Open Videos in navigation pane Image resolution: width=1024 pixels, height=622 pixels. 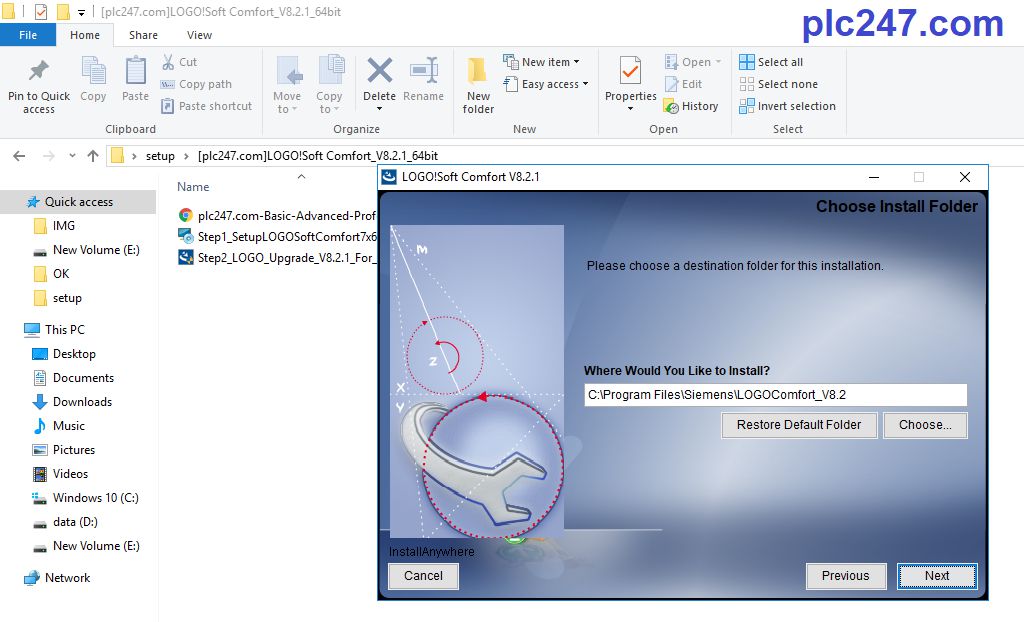[70, 474]
